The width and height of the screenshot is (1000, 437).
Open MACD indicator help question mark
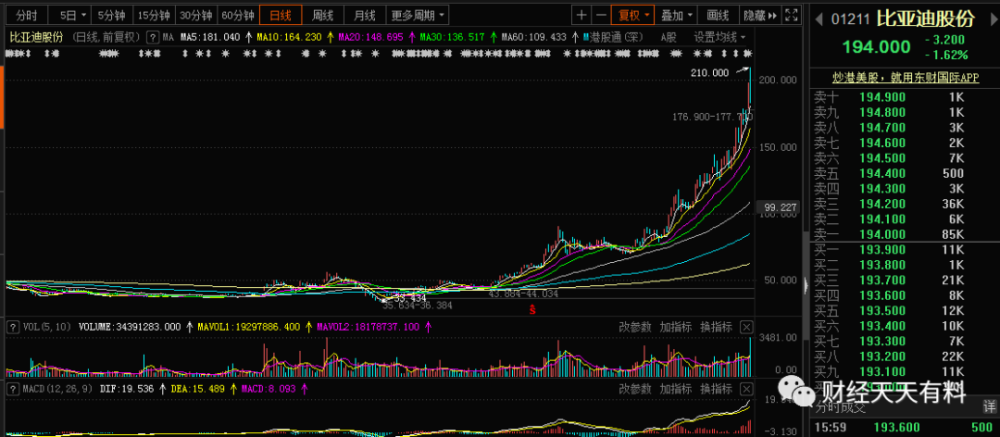[x=12, y=388]
